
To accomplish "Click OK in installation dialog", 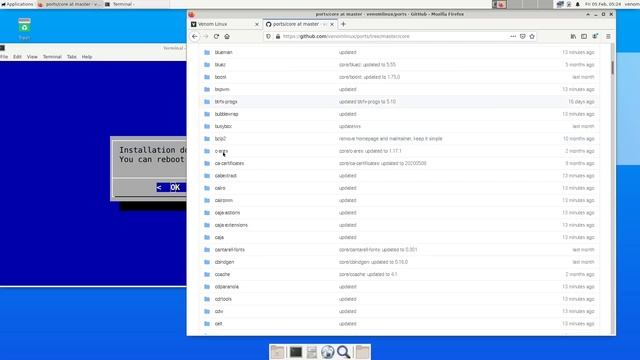I will pyautogui.click(x=171, y=187).
